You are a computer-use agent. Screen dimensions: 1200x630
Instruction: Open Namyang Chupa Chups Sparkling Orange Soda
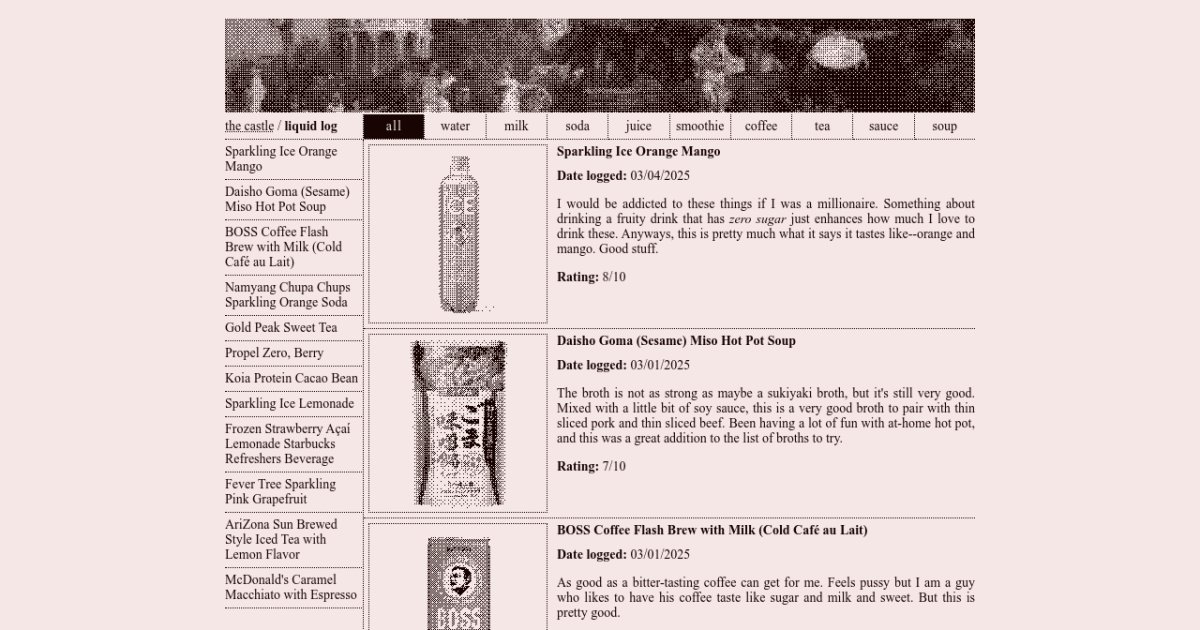tap(287, 295)
